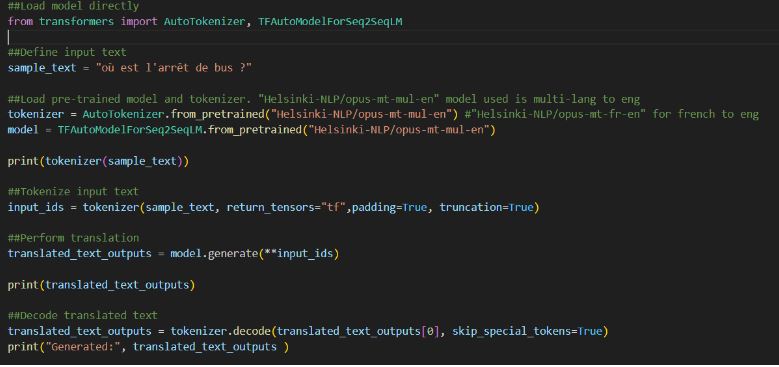Click the 'transformers' module name
The image size is (779, 367).
[77, 22]
